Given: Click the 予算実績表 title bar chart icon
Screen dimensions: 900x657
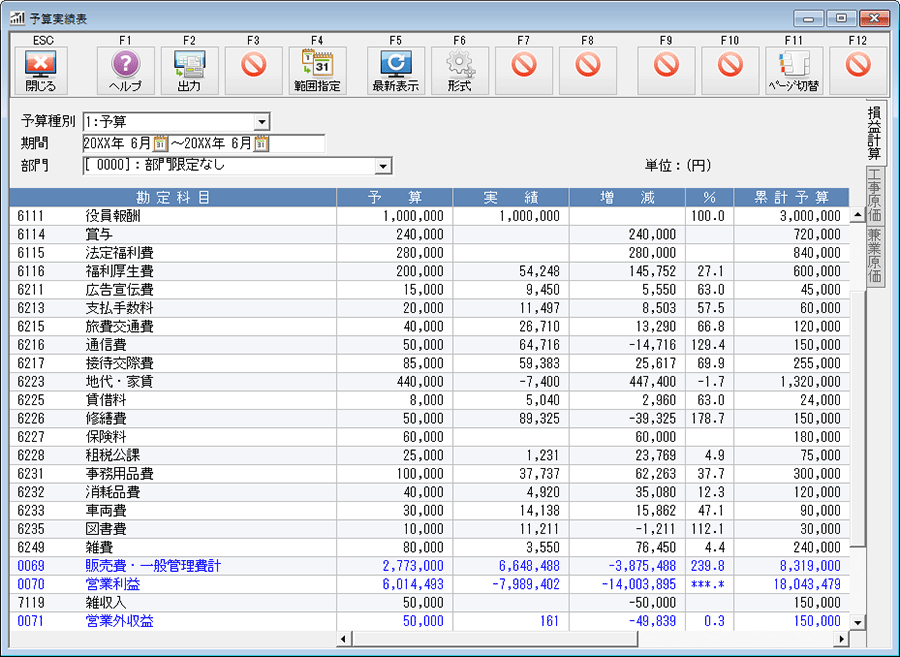Looking at the screenshot, I should pyautogui.click(x=17, y=18).
